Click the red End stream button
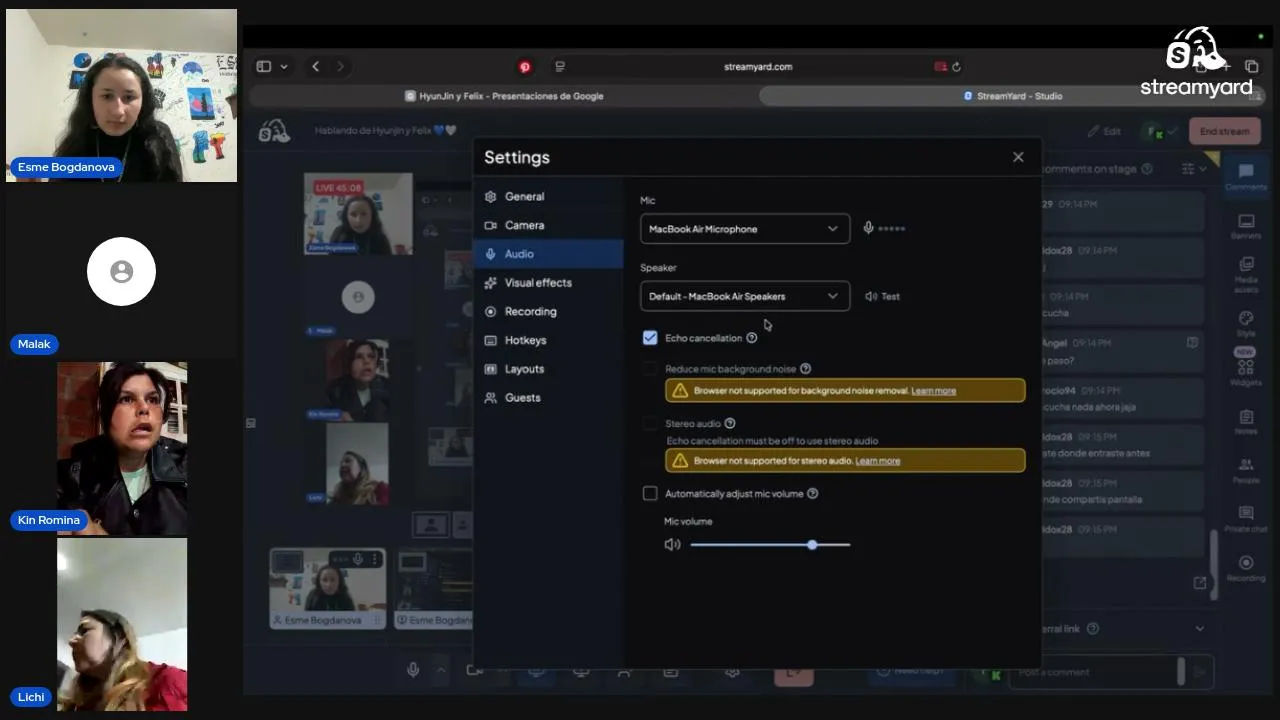Screen dimensions: 1280x720 1224,131
